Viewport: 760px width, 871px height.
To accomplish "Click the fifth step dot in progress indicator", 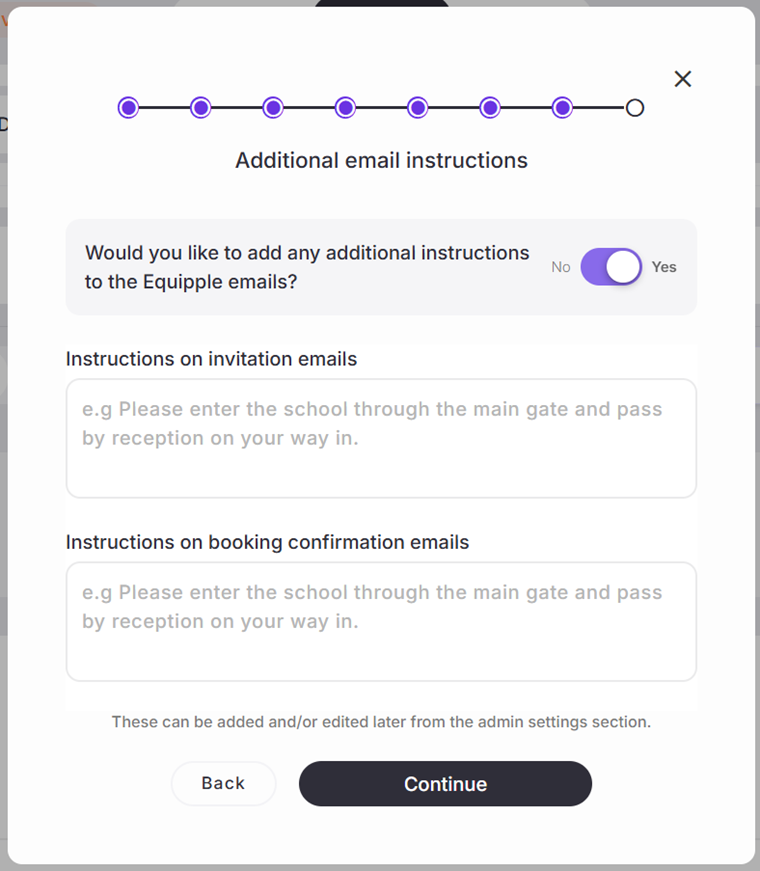I will [x=418, y=108].
